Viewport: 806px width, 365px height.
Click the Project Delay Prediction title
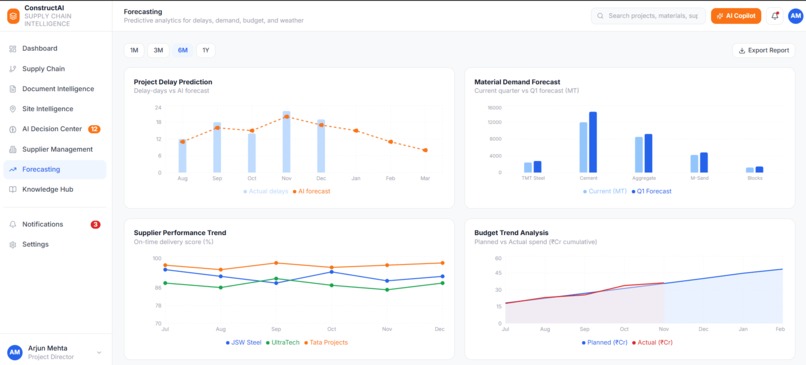[x=173, y=82]
